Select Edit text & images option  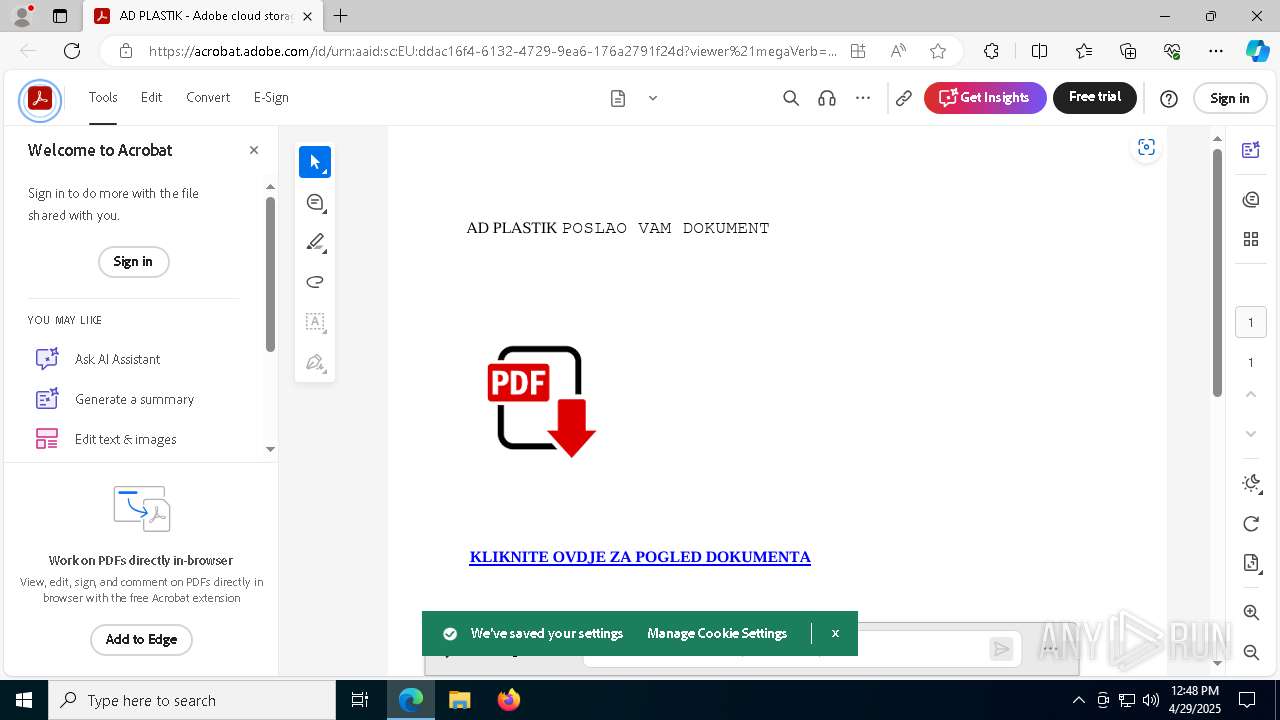pyautogui.click(x=125, y=439)
